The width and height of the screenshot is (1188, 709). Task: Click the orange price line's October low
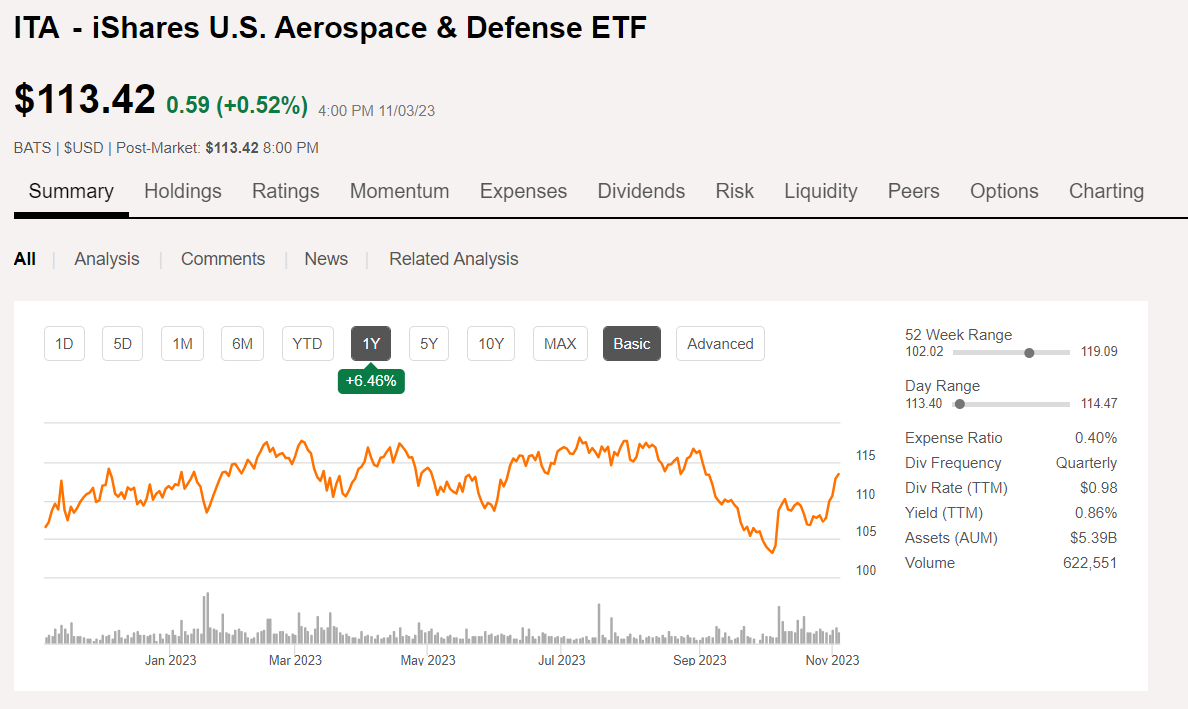pos(773,551)
